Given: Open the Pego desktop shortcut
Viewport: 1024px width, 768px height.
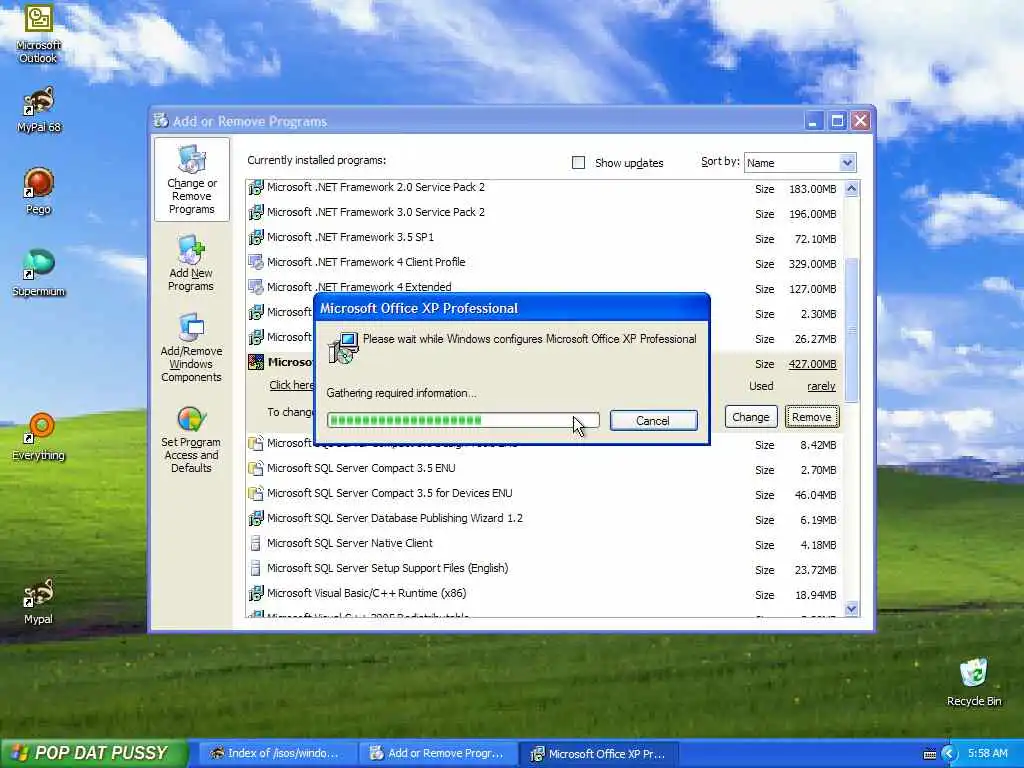Looking at the screenshot, I should (39, 191).
